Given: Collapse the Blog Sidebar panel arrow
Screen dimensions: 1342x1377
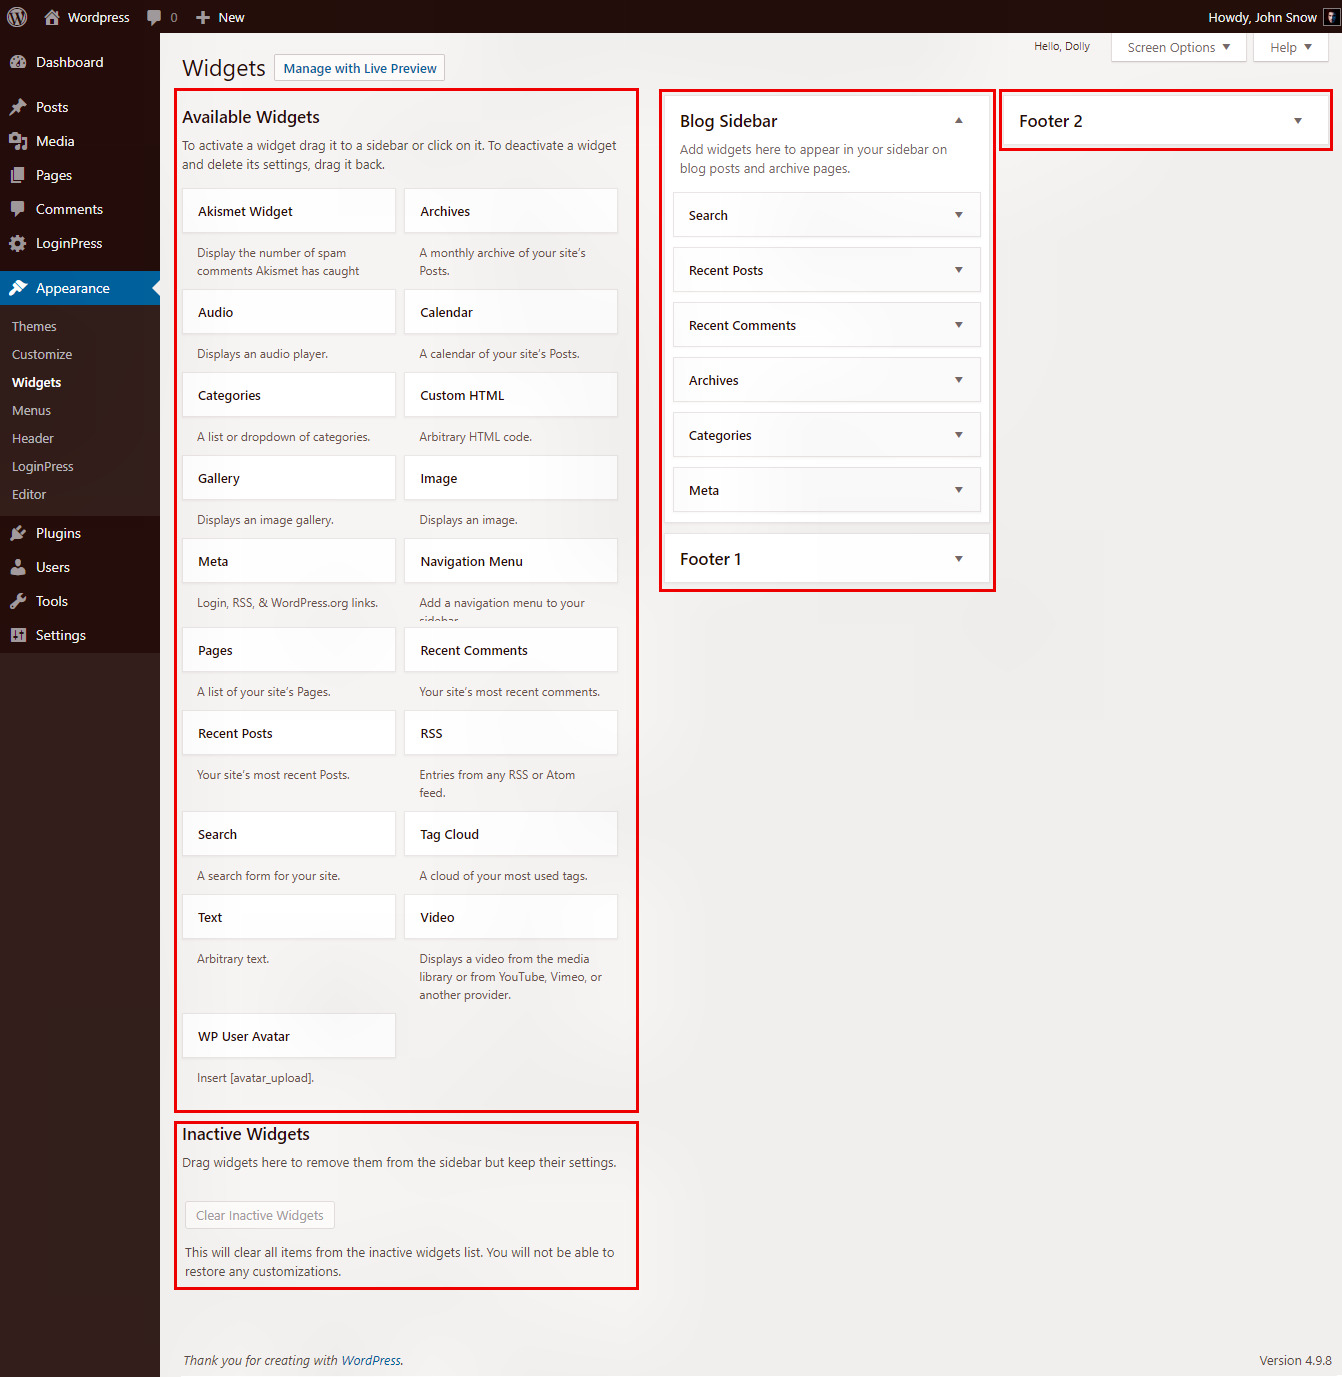Looking at the screenshot, I should tap(958, 120).
